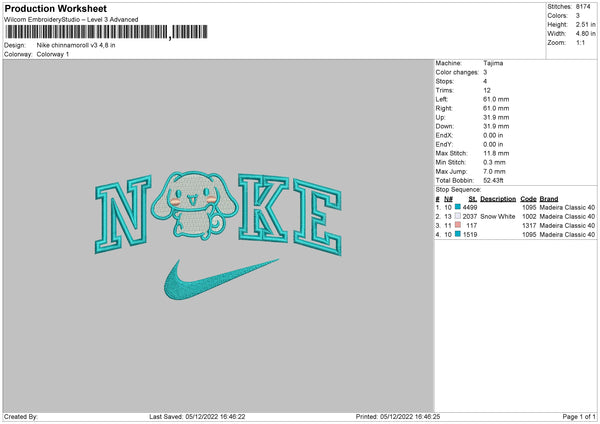The height and width of the screenshot is (424, 600).
Task: Click the Zoom value 1:1
Action: 580,43
